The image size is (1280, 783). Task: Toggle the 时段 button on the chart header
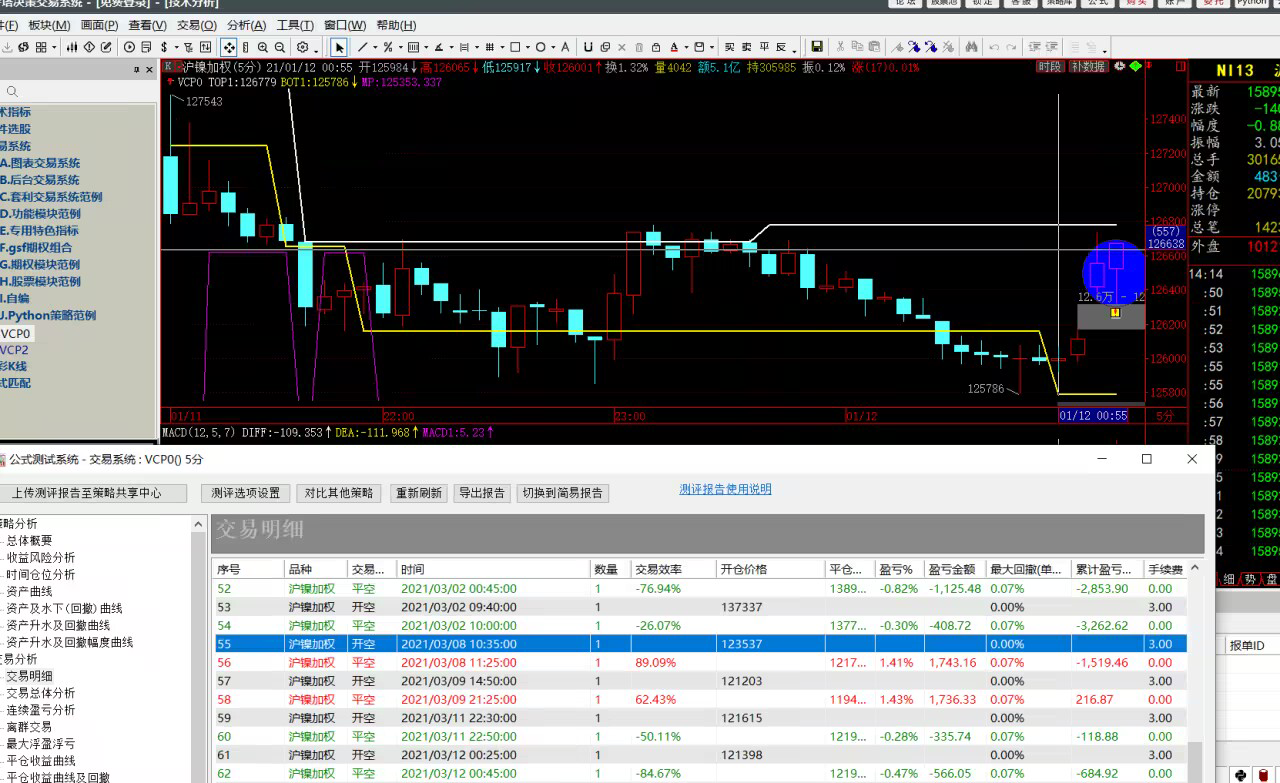[x=1049, y=67]
